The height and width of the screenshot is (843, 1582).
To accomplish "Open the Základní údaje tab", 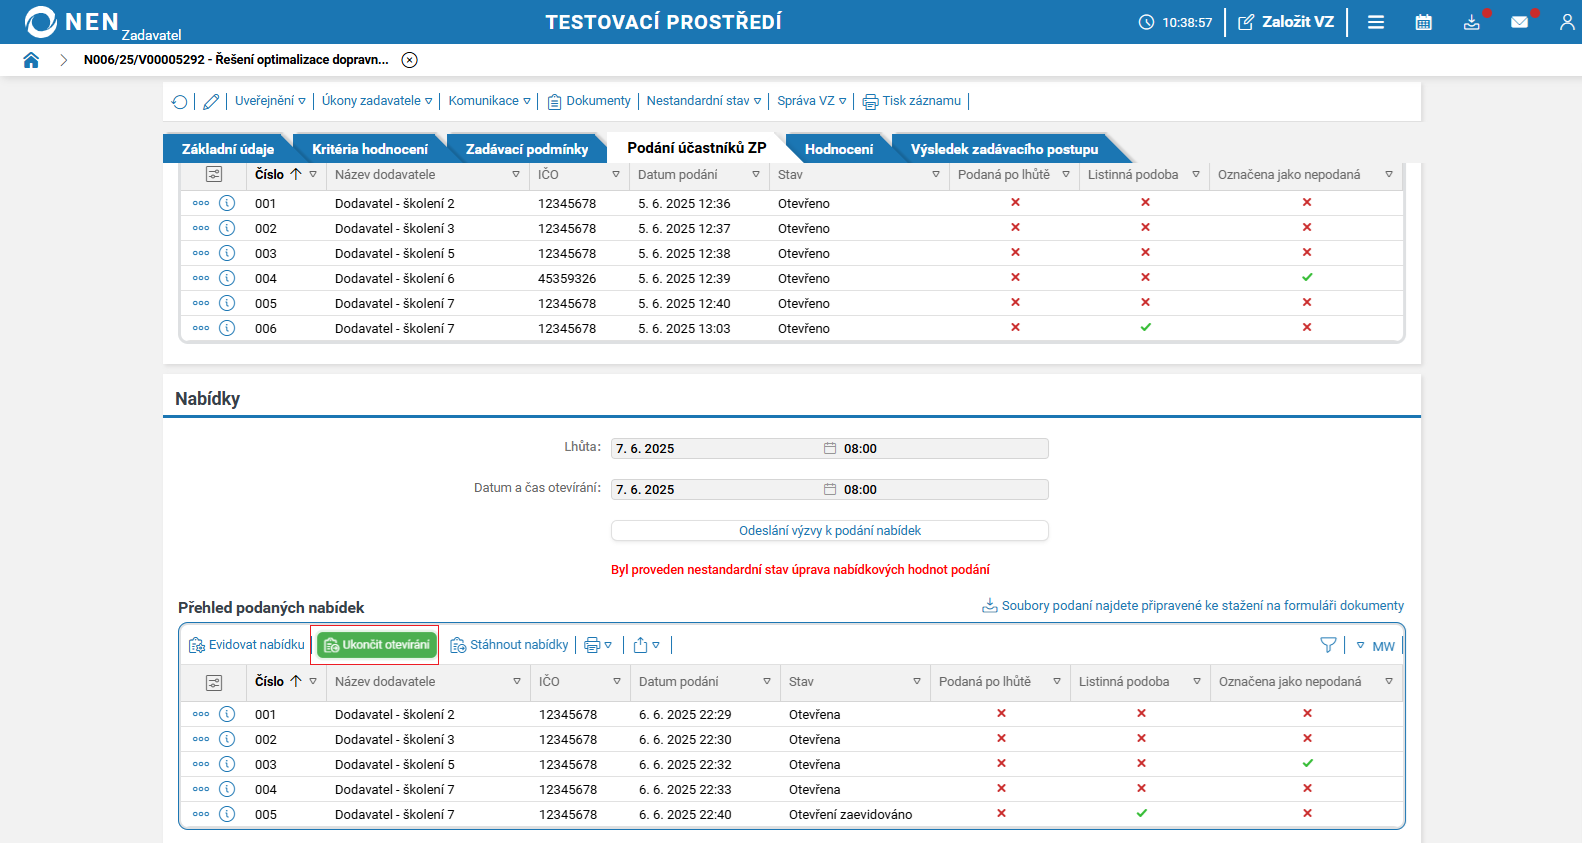I will (x=227, y=149).
